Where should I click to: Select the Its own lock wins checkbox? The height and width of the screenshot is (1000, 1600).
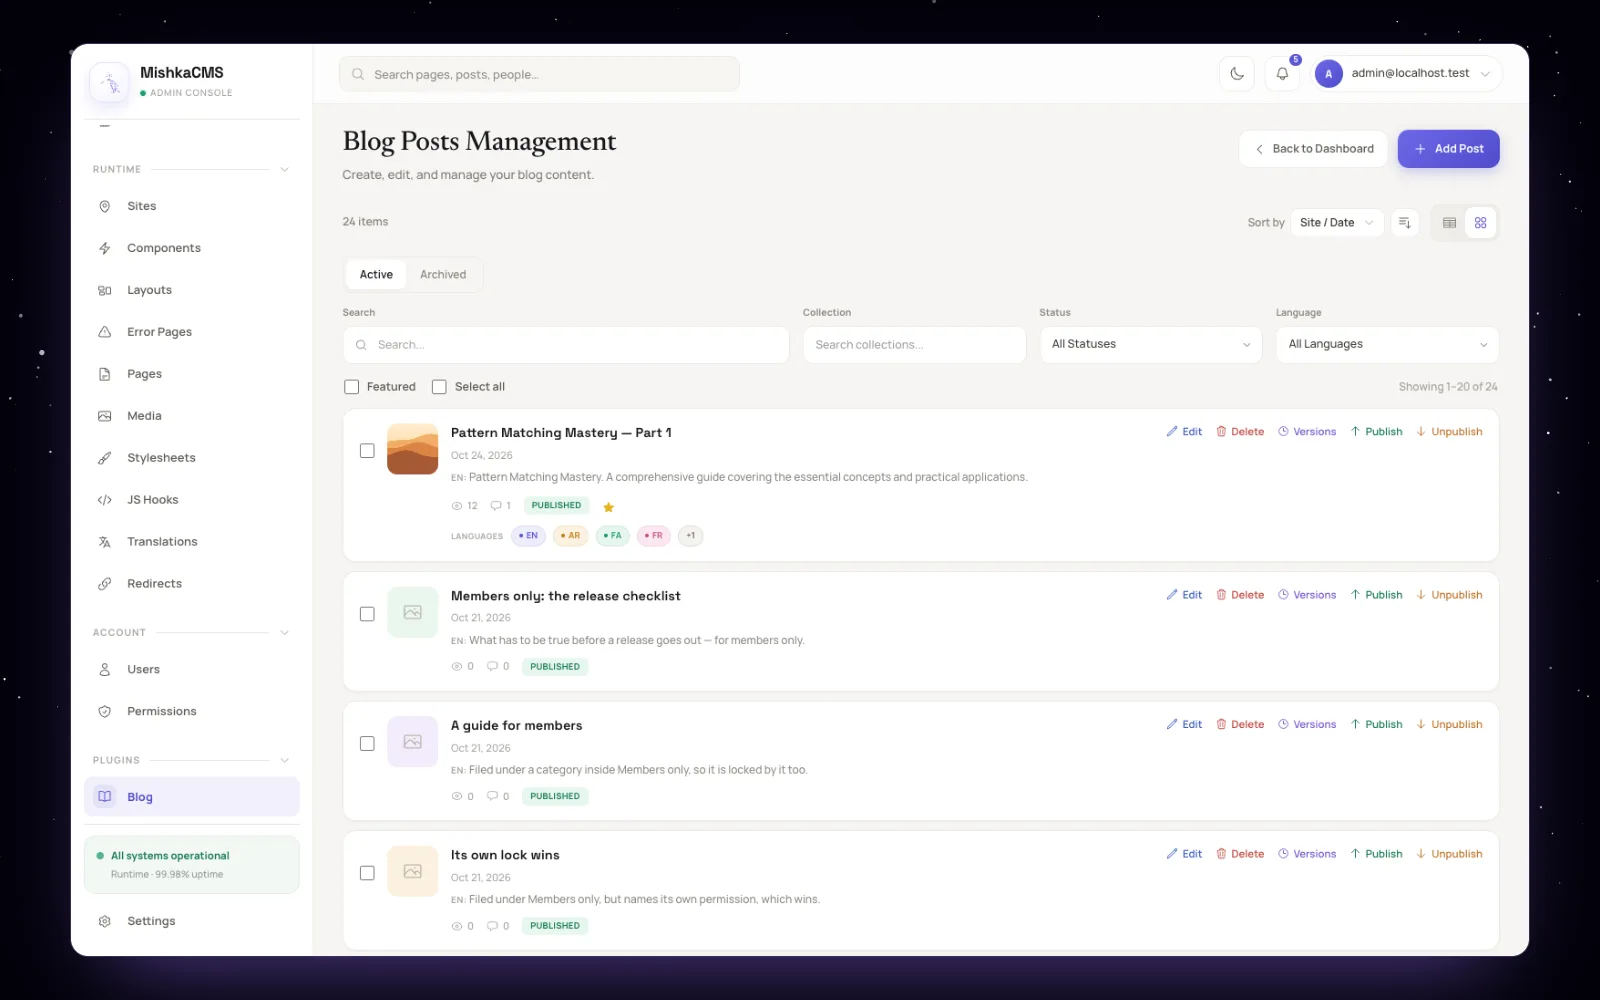(367, 874)
